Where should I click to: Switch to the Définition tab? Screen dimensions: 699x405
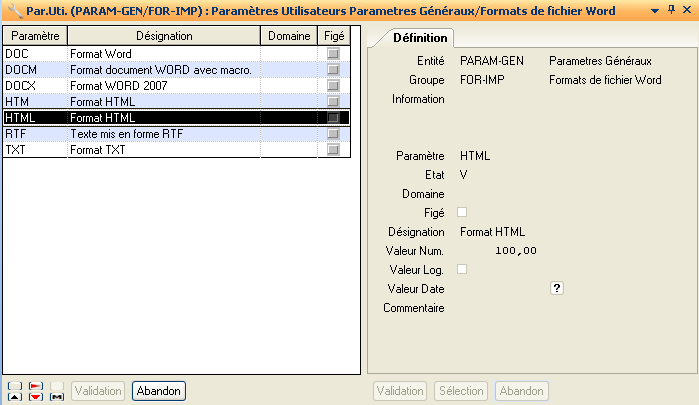tap(420, 37)
